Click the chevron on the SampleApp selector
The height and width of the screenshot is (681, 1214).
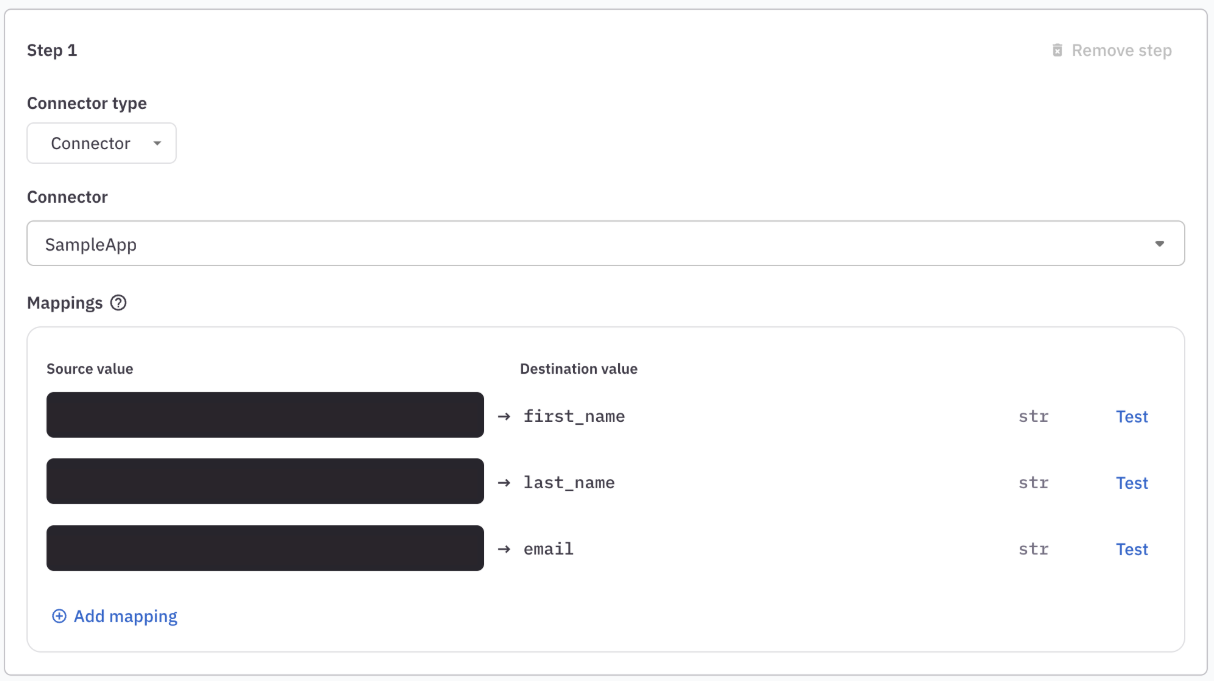tap(1159, 243)
